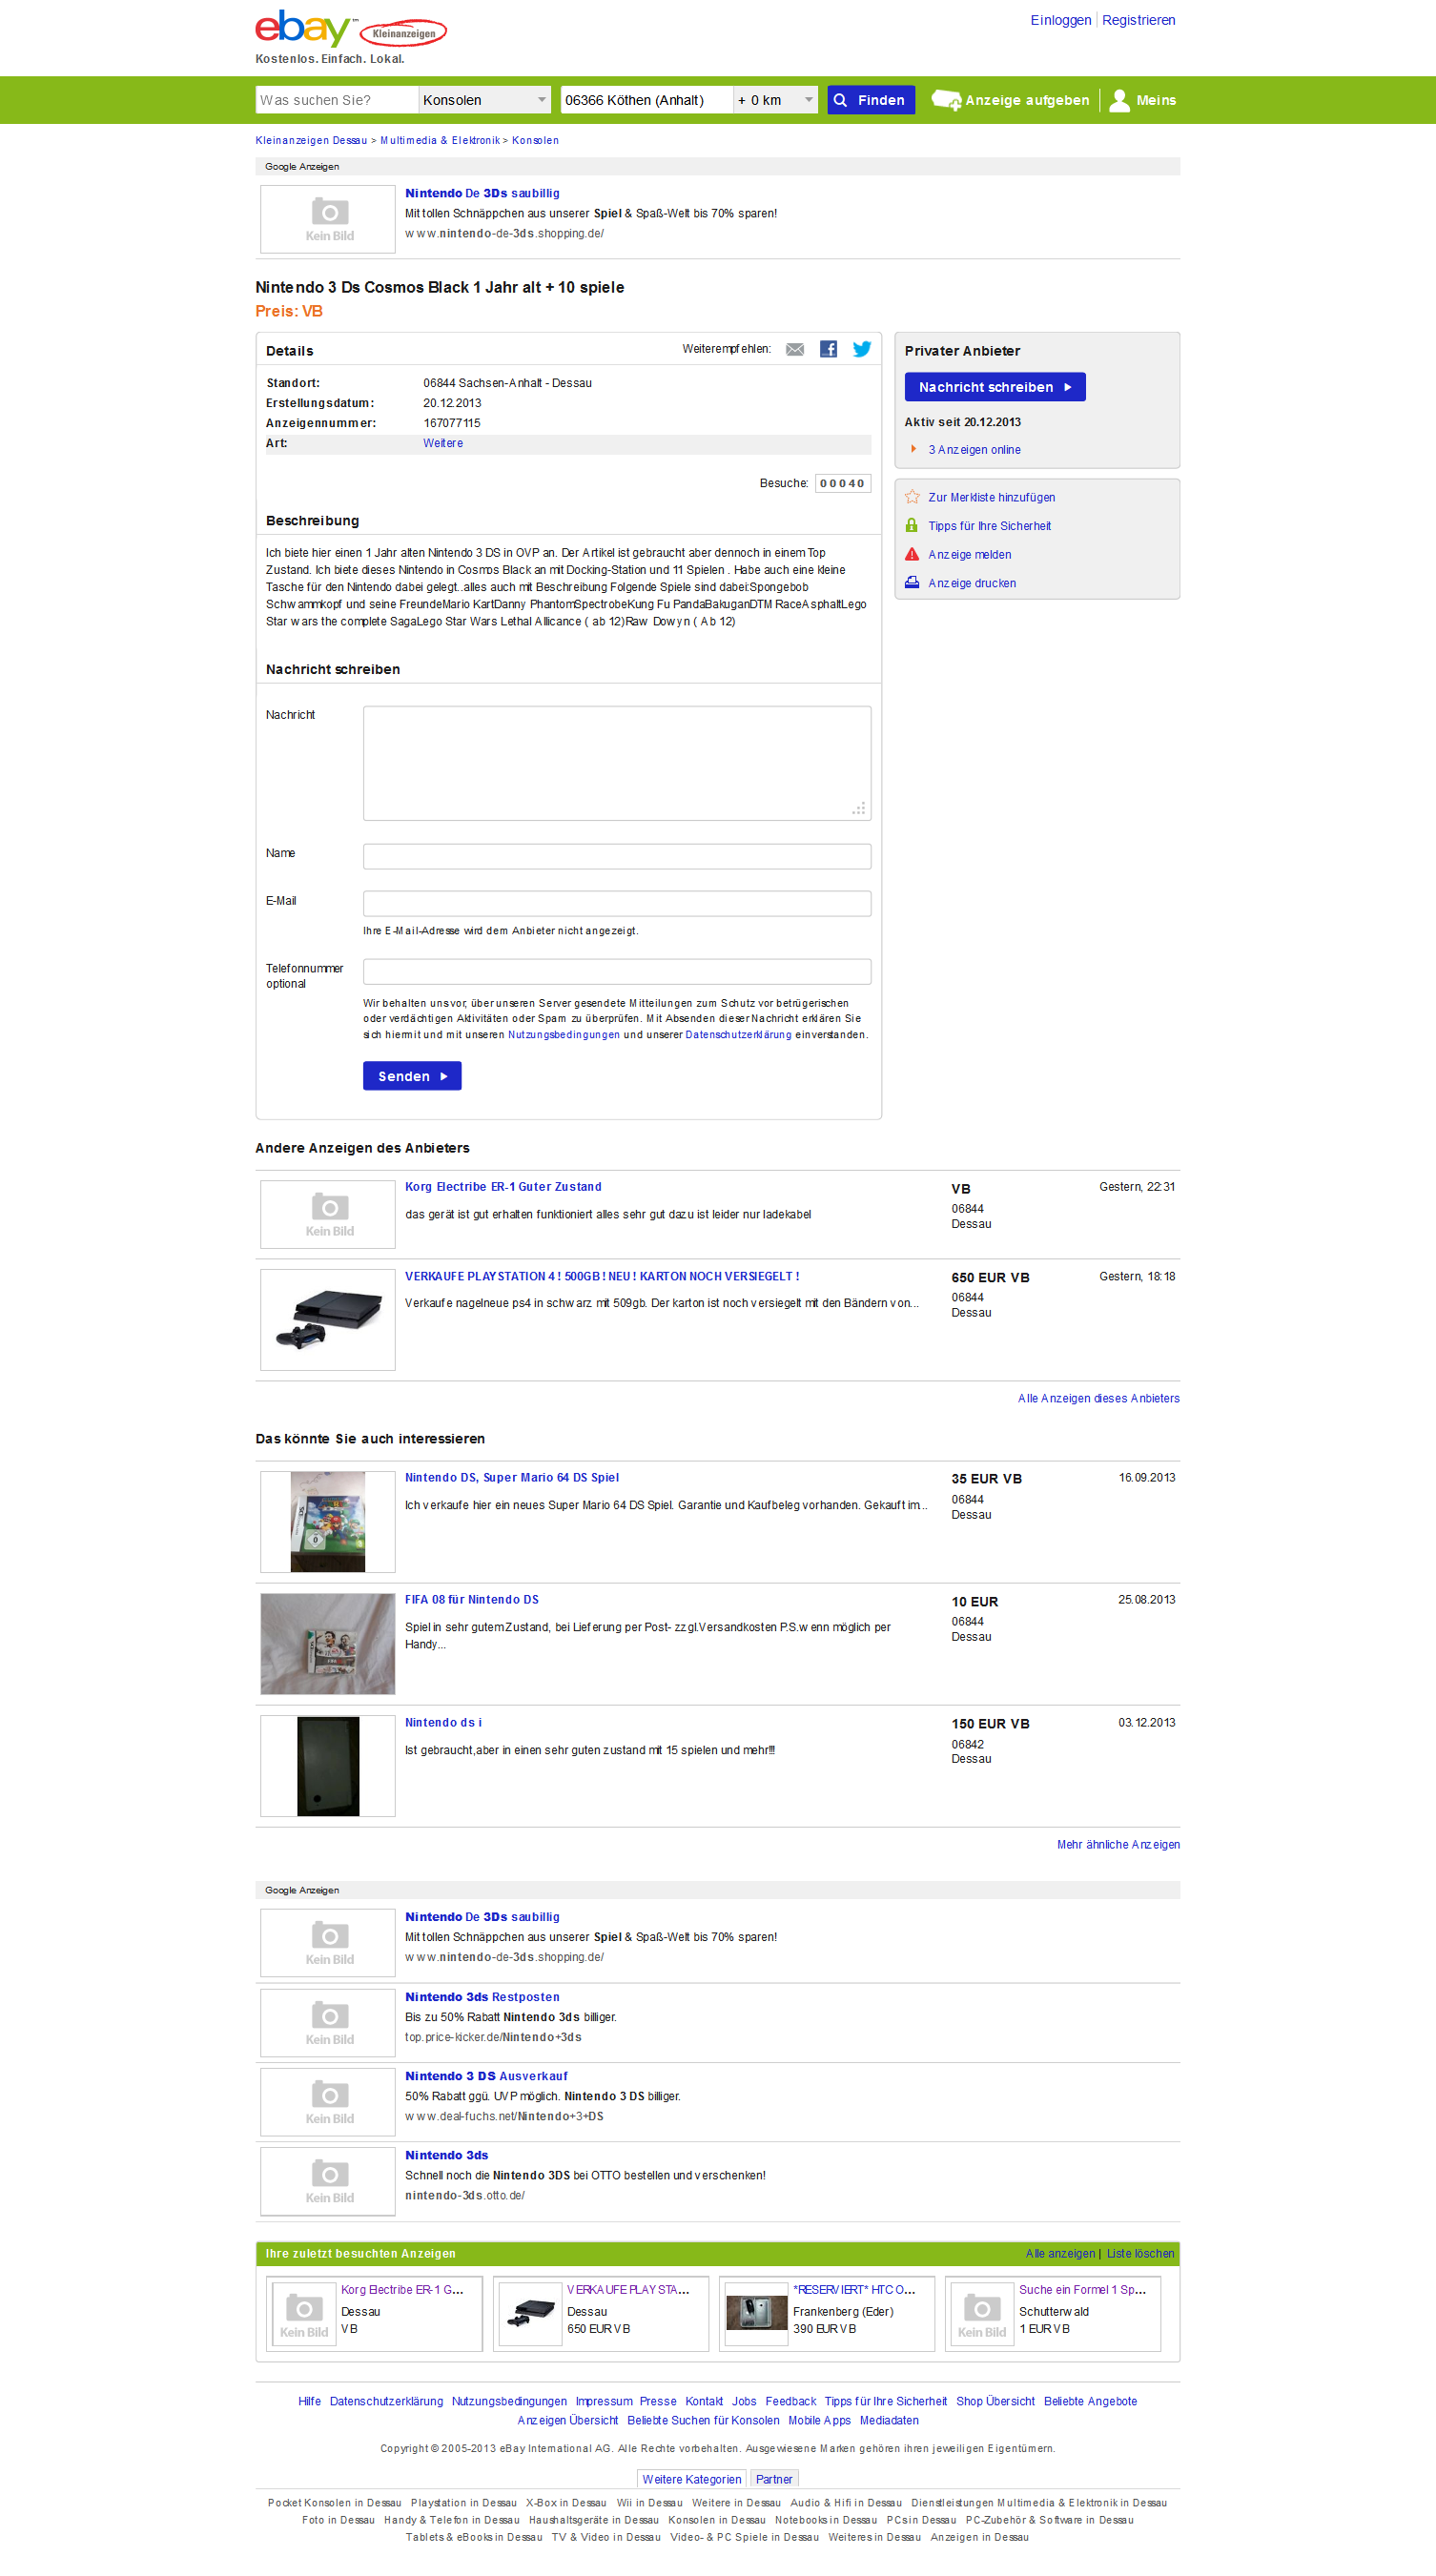The width and height of the screenshot is (1436, 2576).
Task: Click into the Nachricht text area
Action: [616, 762]
